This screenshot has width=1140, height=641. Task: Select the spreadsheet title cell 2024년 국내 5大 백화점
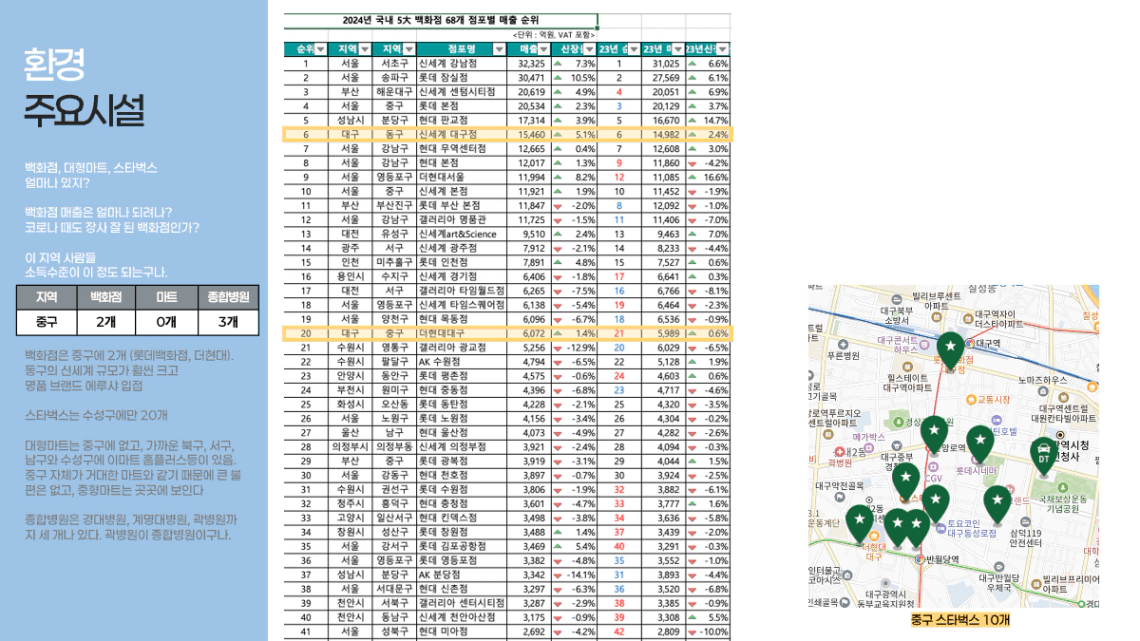(x=441, y=20)
